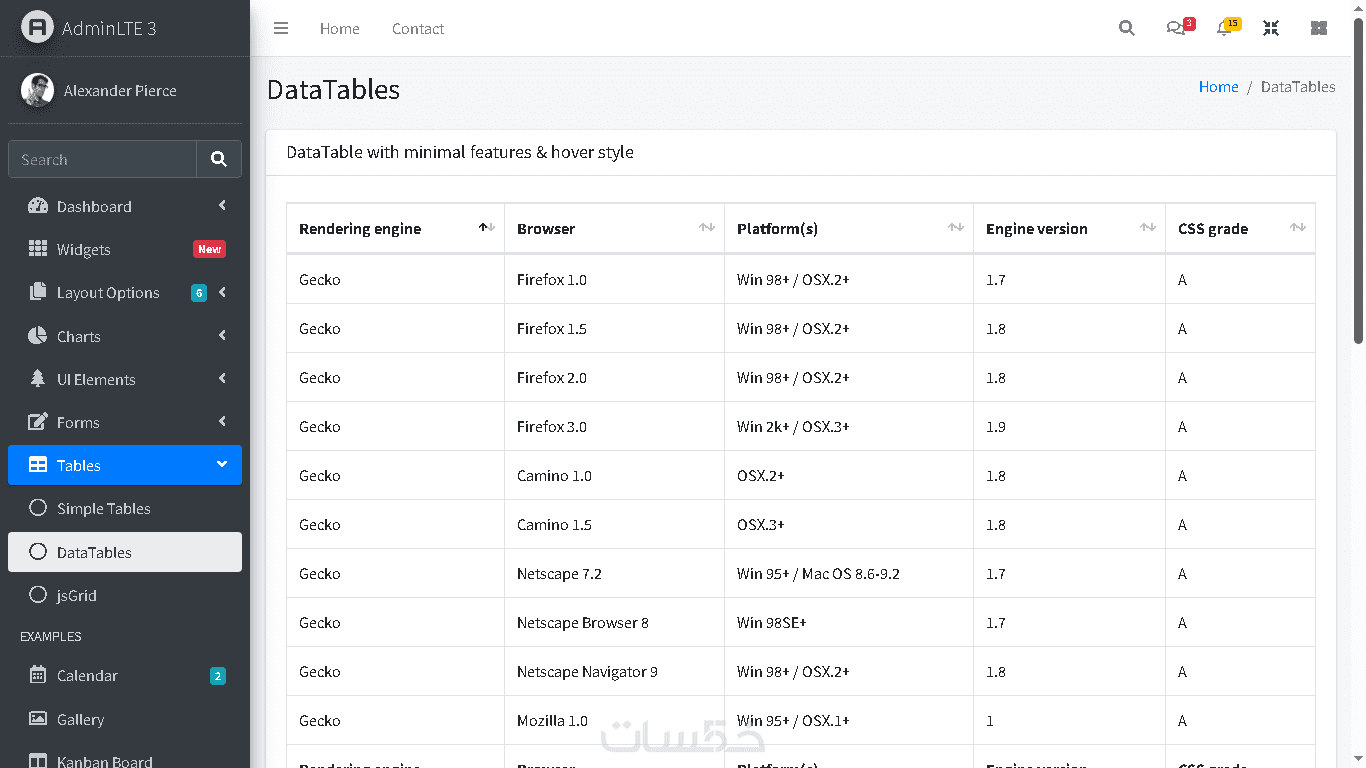1366x768 pixels.
Task: Open the Contact navbar item
Action: point(418,29)
